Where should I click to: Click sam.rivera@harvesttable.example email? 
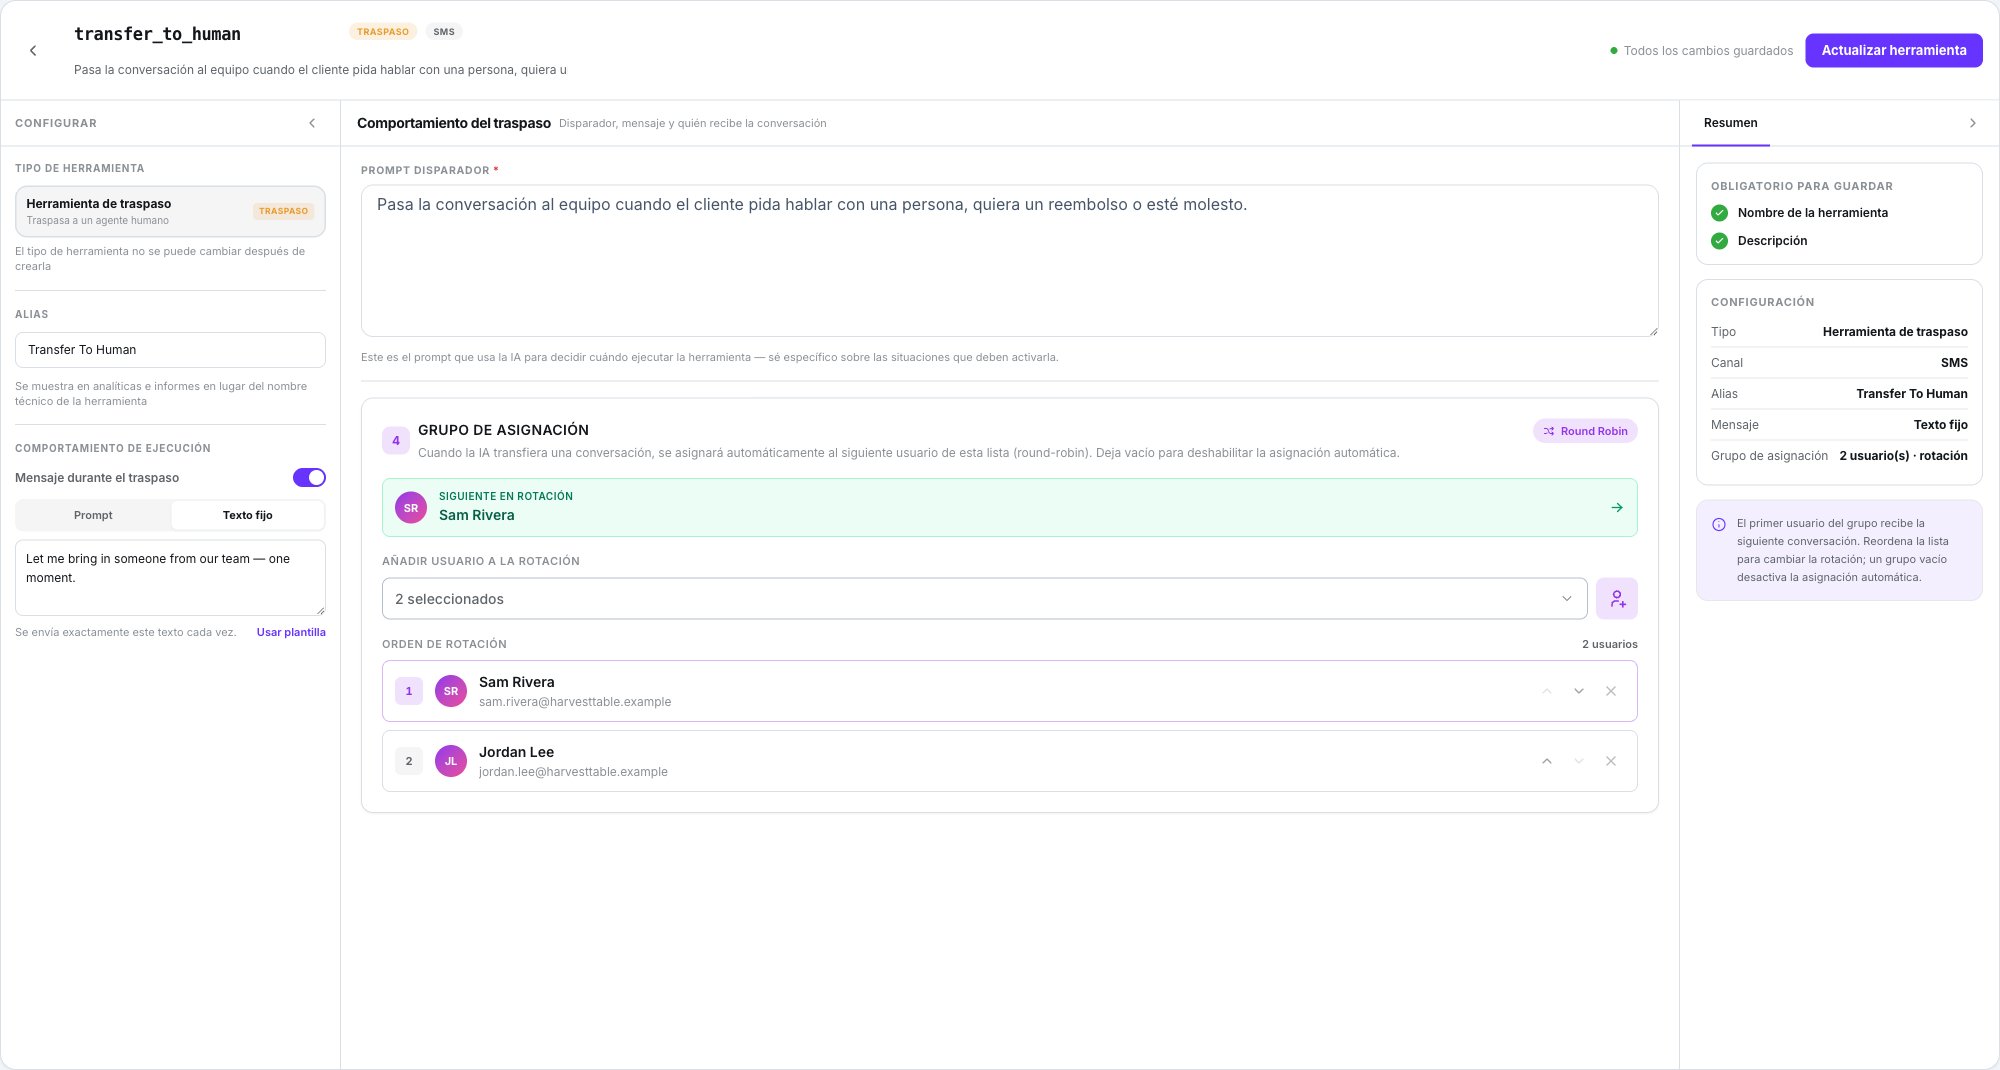click(x=575, y=702)
